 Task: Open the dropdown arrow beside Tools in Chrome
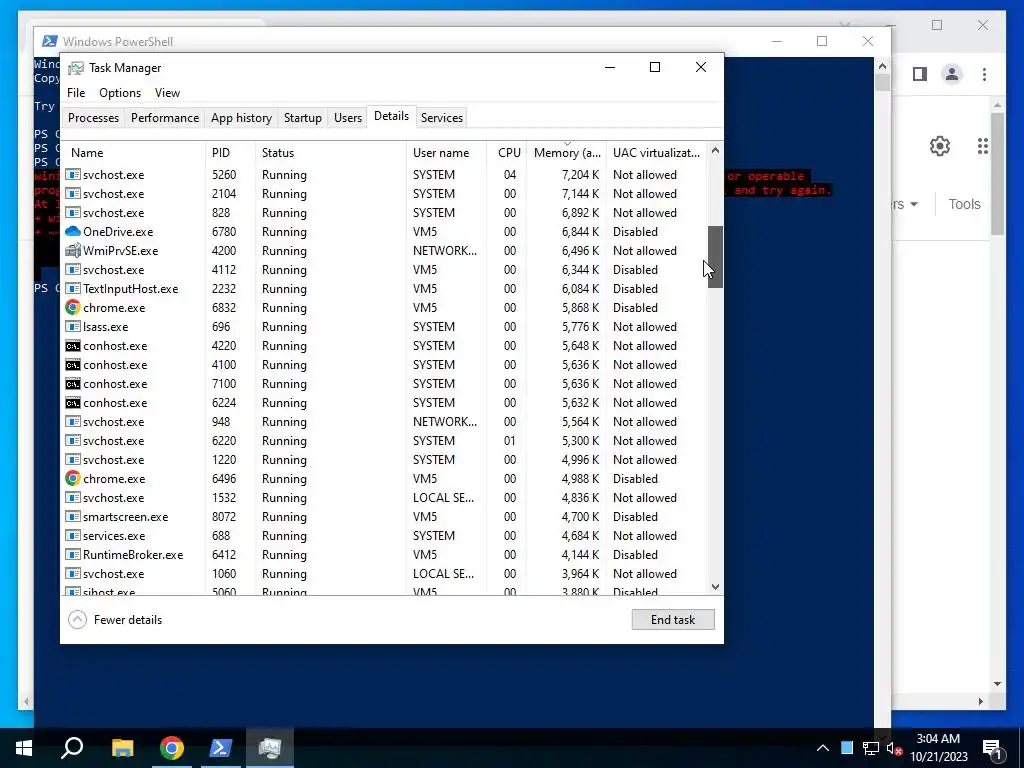(x=914, y=204)
